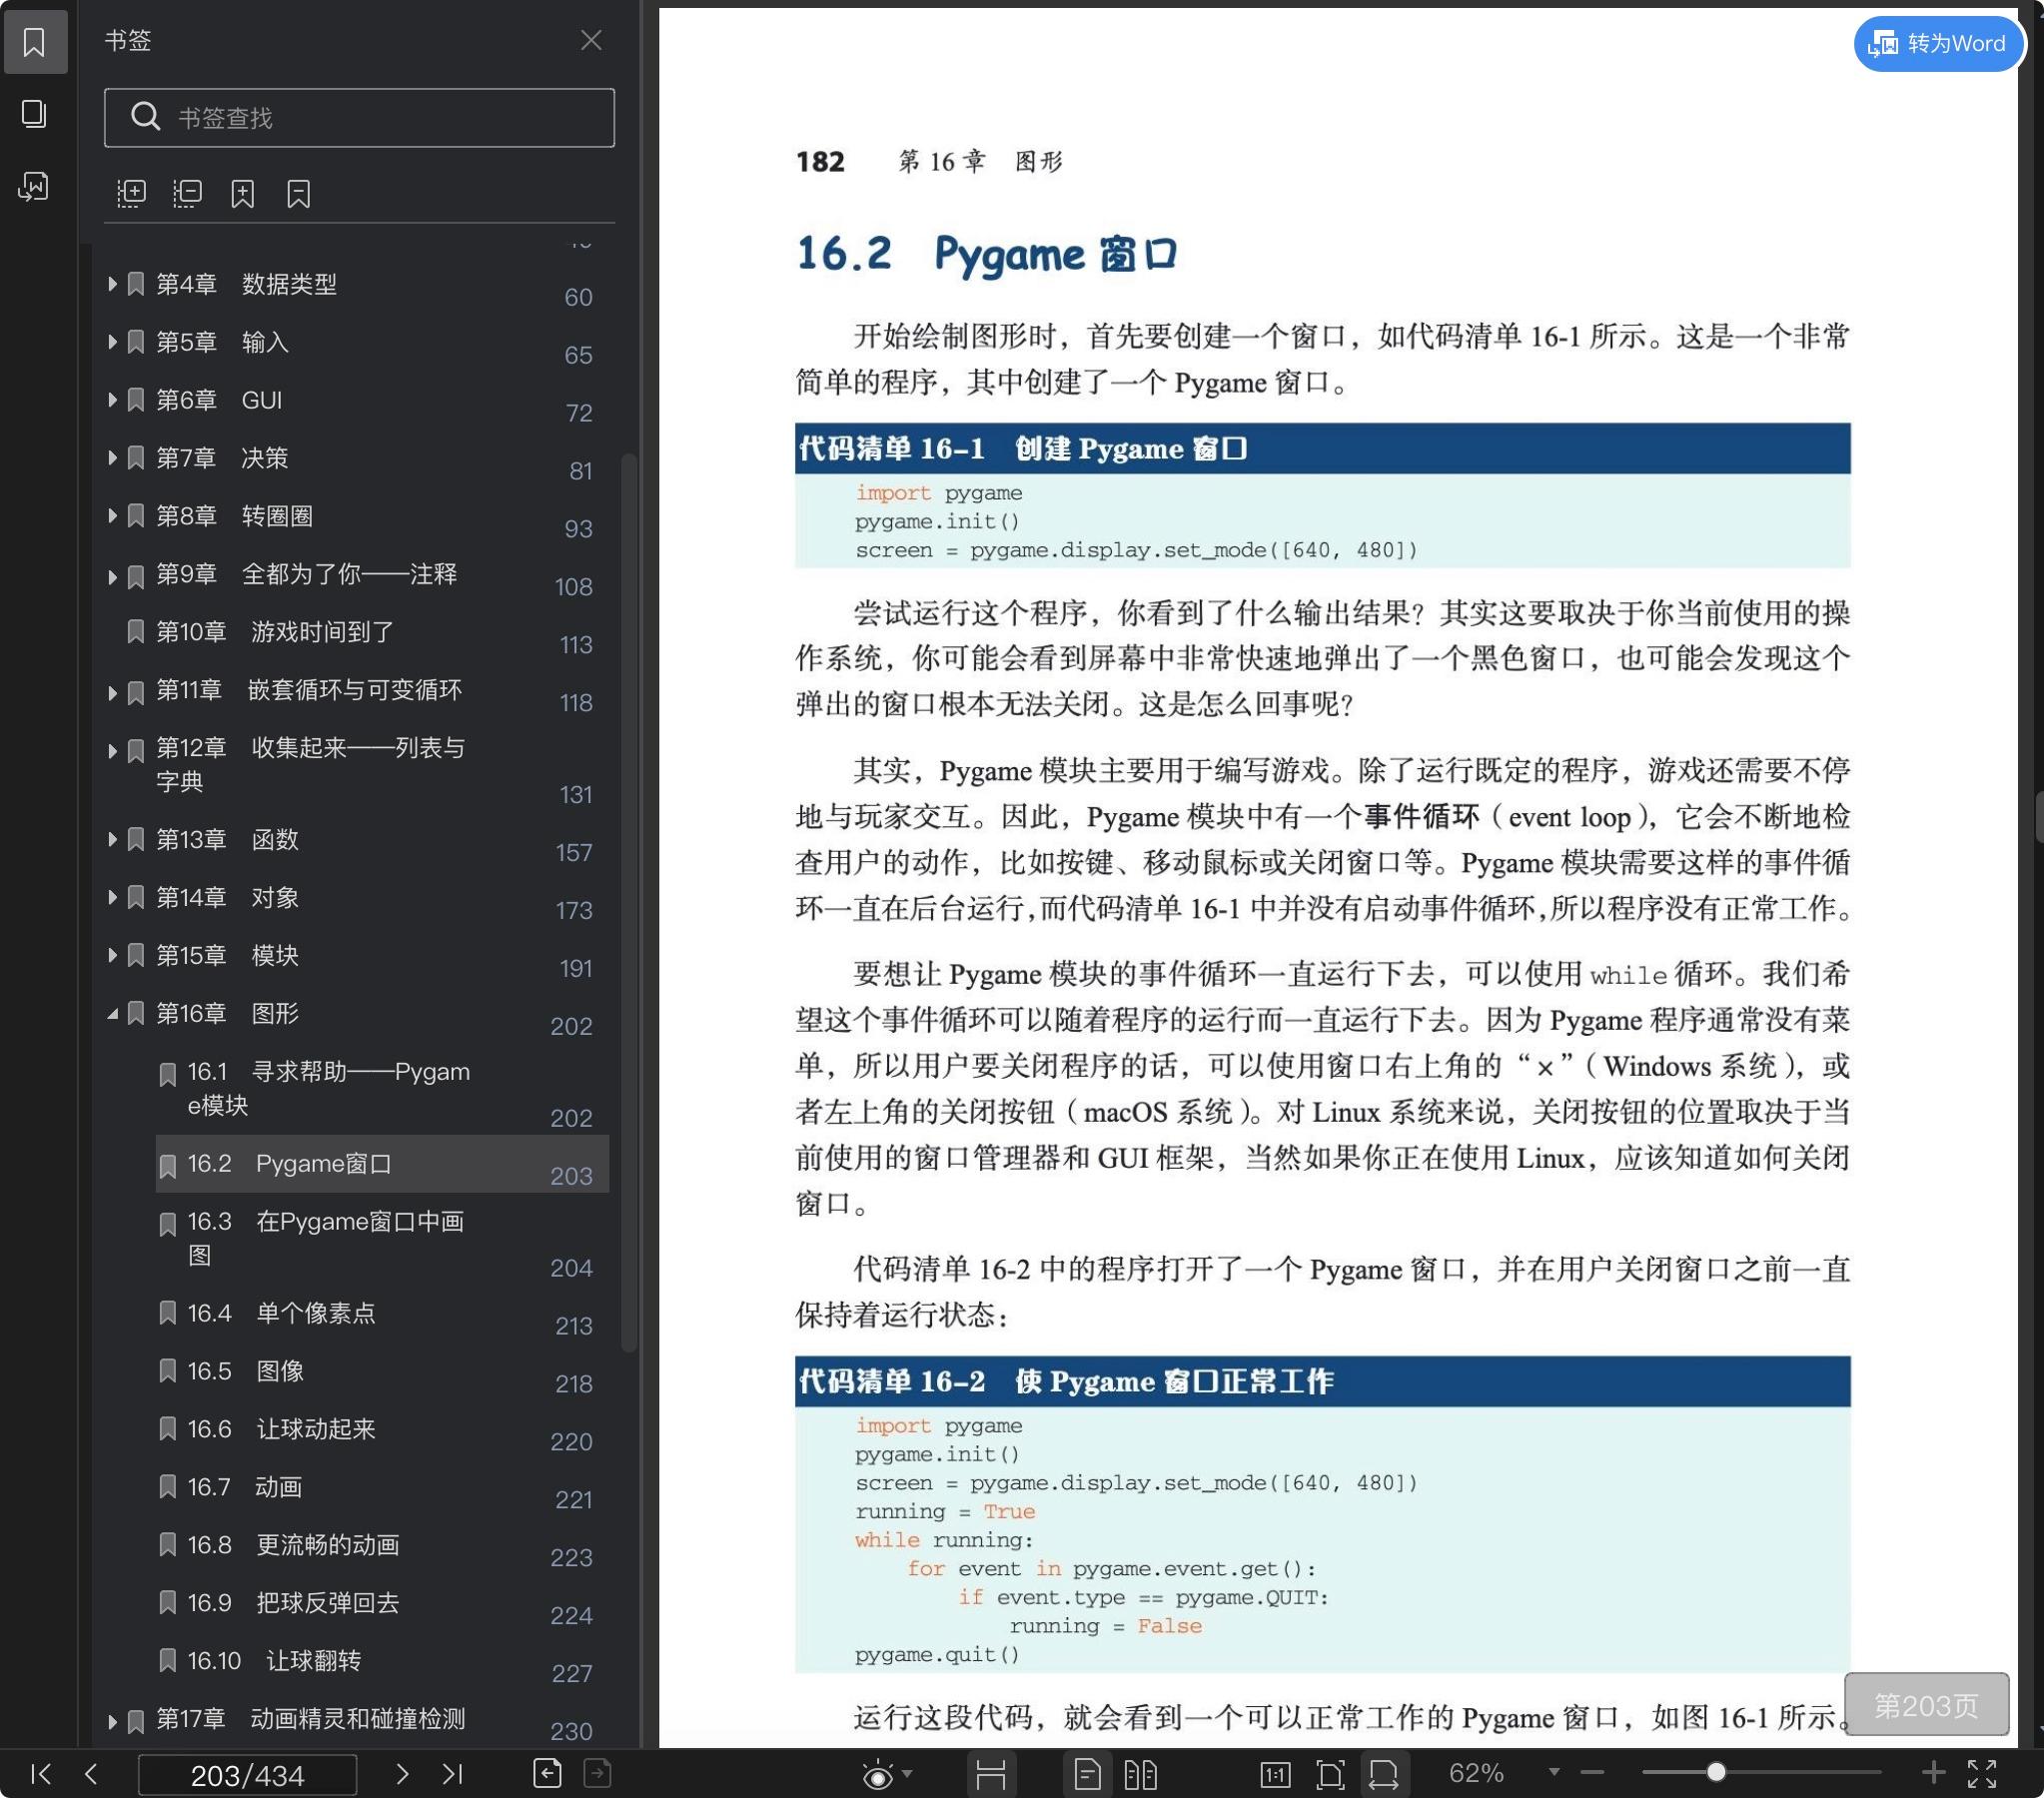Open bookmark 16.1 寻求帮助——Pygame模块
2044x1798 pixels.
(328, 1088)
